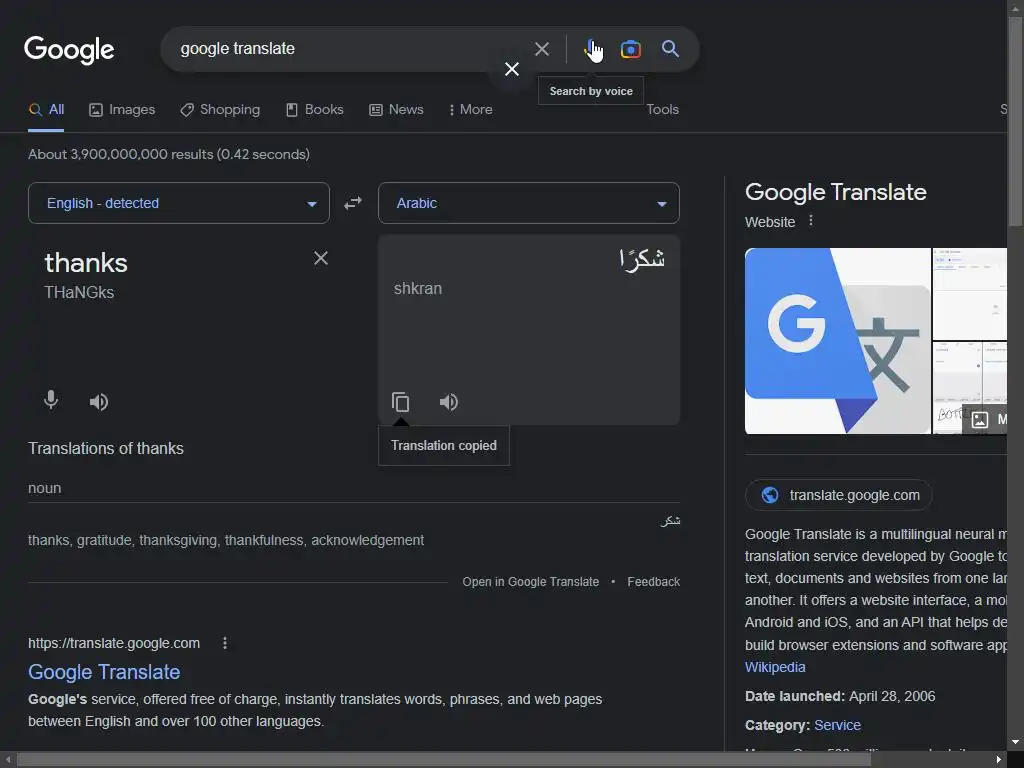Open the source language dropdown
Viewport: 1024px width, 768px height.
pyautogui.click(x=179, y=203)
